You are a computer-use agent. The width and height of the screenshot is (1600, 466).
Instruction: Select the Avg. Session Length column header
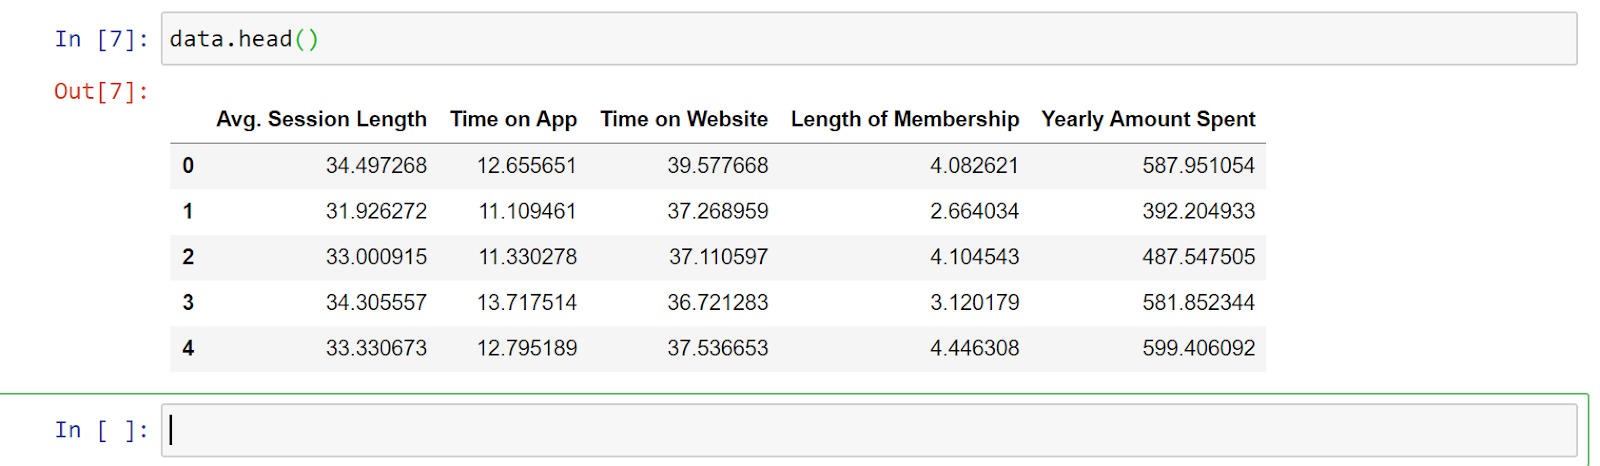coord(321,119)
